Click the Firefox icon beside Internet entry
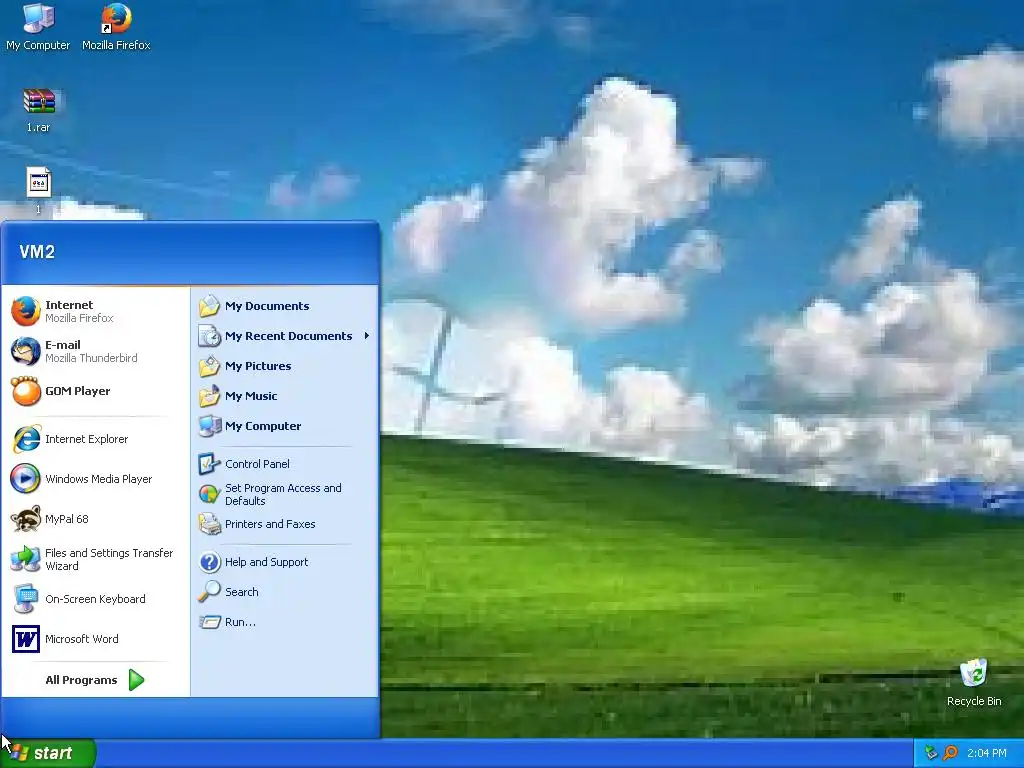1024x768 pixels. coord(26,311)
